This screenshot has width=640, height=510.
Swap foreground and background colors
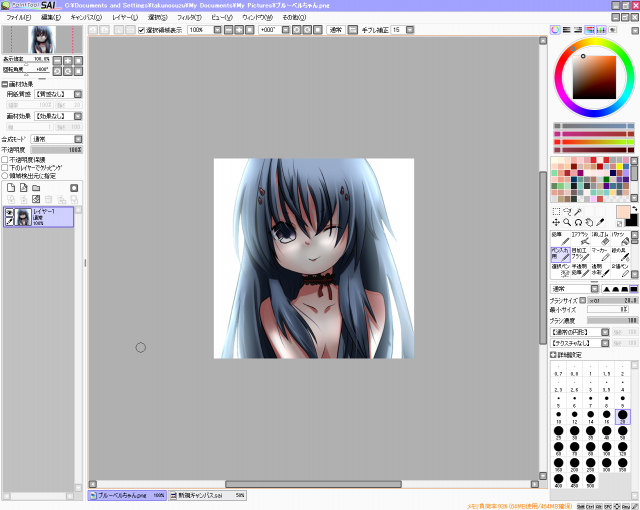point(634,209)
